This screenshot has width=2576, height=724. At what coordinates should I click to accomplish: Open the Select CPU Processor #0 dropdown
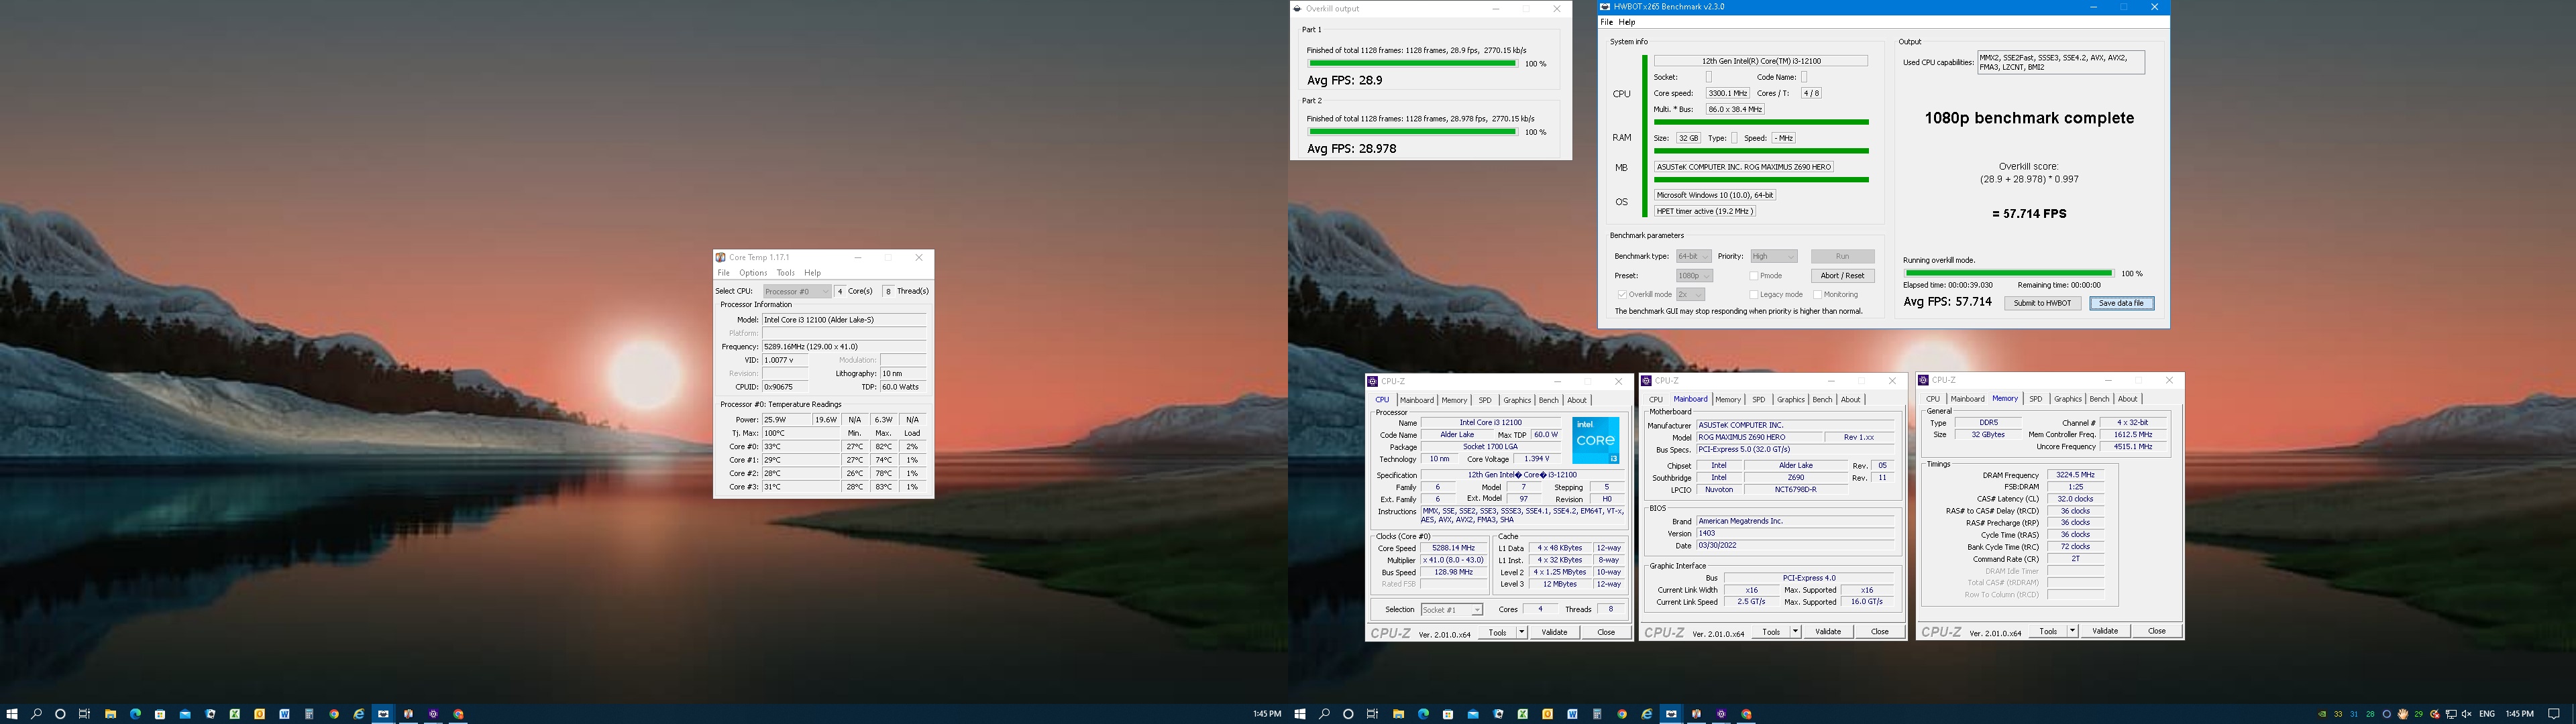797,291
